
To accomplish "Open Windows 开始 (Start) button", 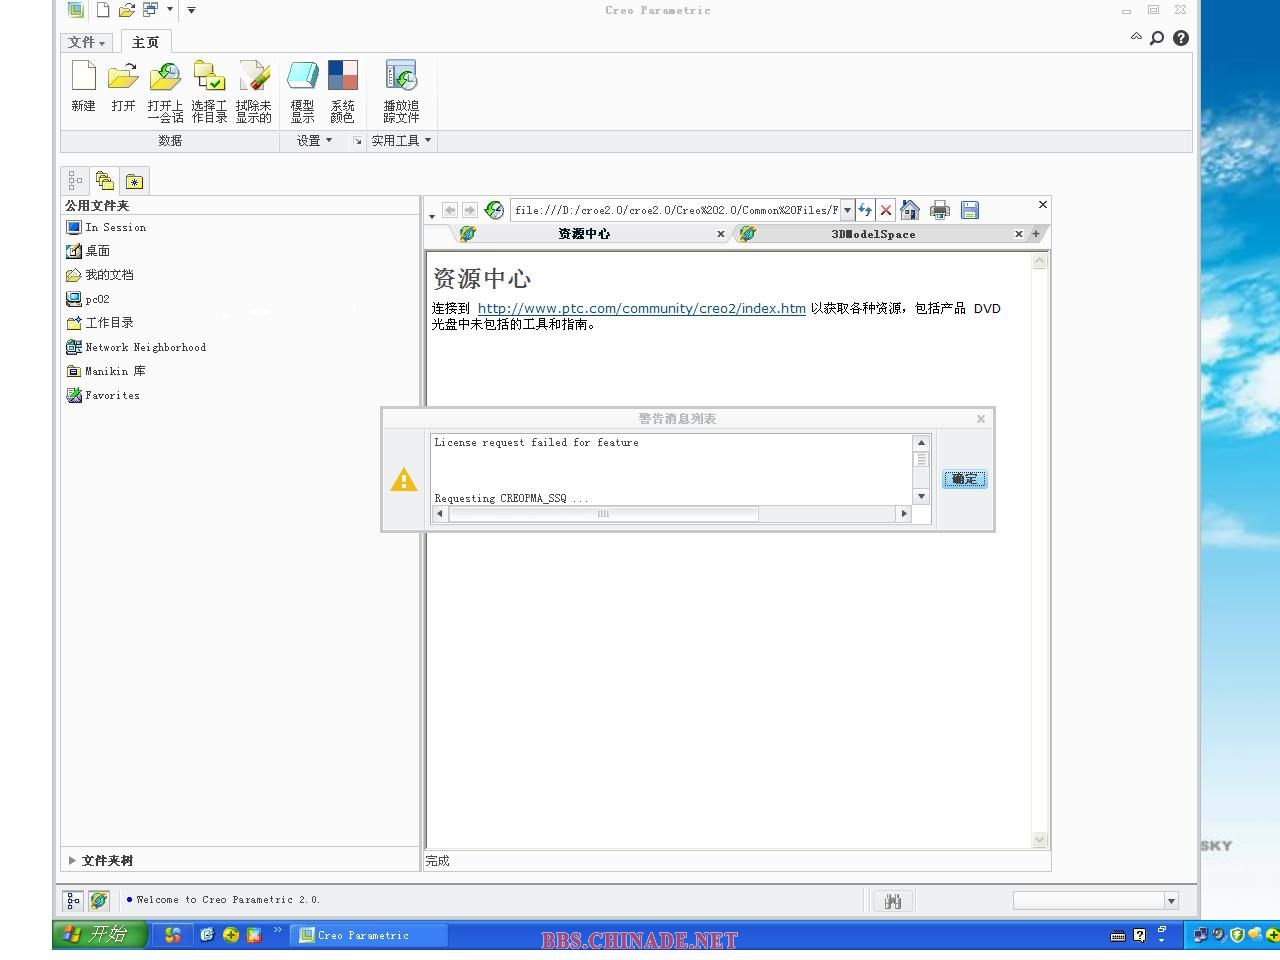I will click(x=99, y=935).
